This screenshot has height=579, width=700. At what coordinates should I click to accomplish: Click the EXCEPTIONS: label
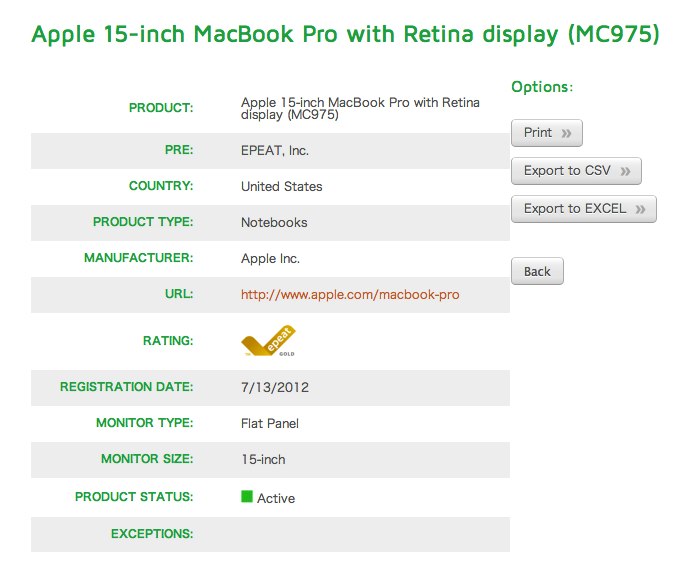152,533
